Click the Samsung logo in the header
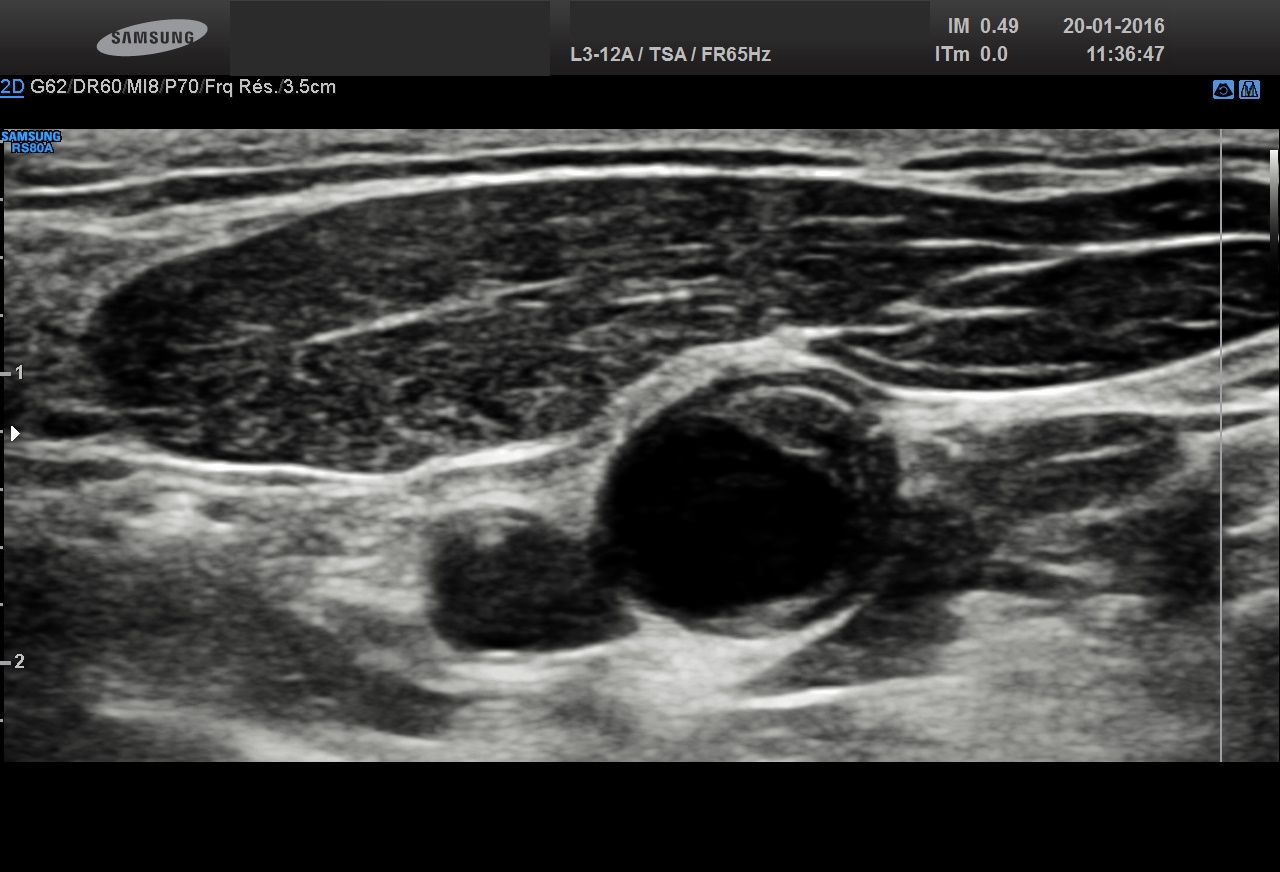 click(152, 38)
